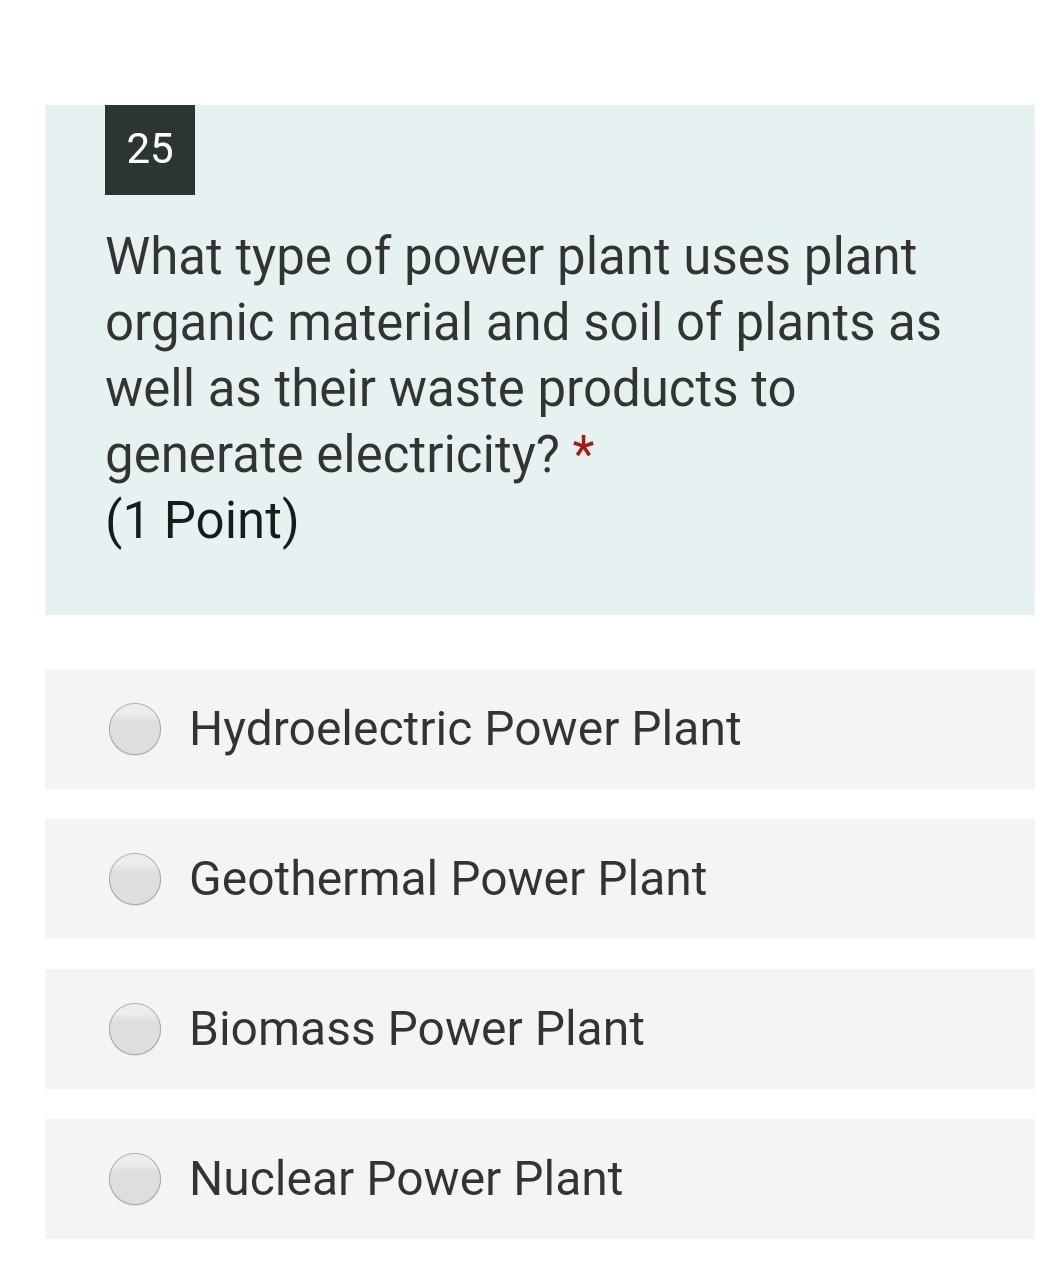1063x1287 pixels.
Task: Click the "well as their waste products" line
Action: pyautogui.click(x=450, y=388)
